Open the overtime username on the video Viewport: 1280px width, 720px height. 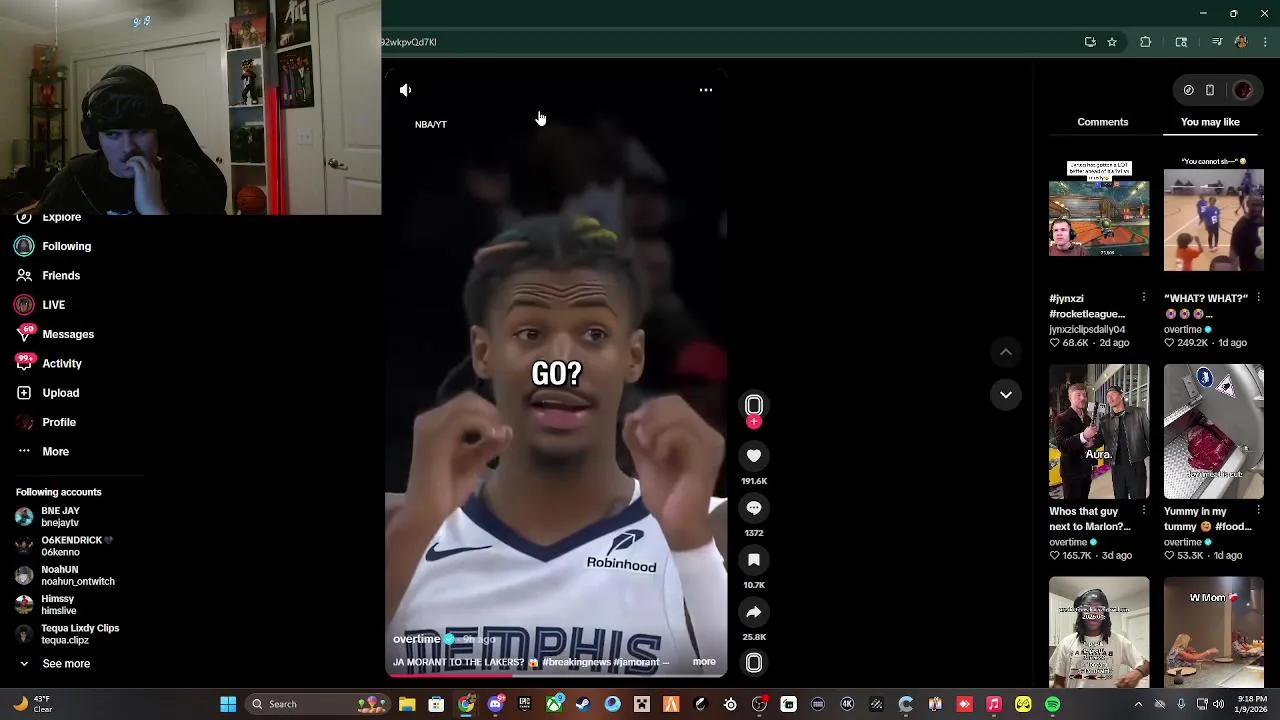click(416, 639)
